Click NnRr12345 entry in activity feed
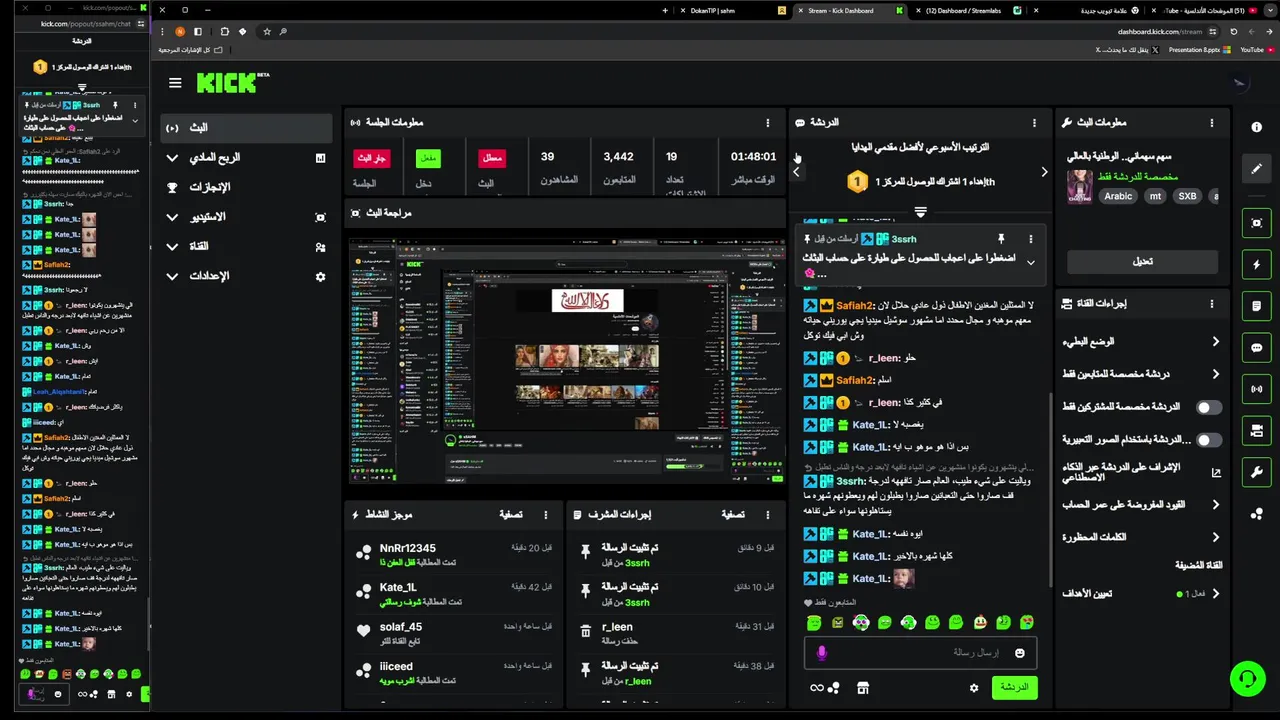The image size is (1280, 720). coord(454,555)
